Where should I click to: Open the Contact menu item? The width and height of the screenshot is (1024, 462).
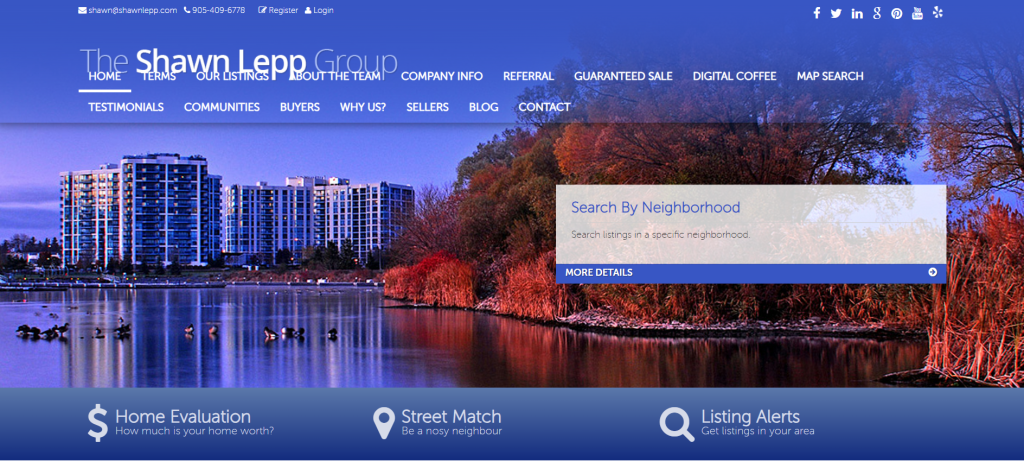[x=545, y=107]
